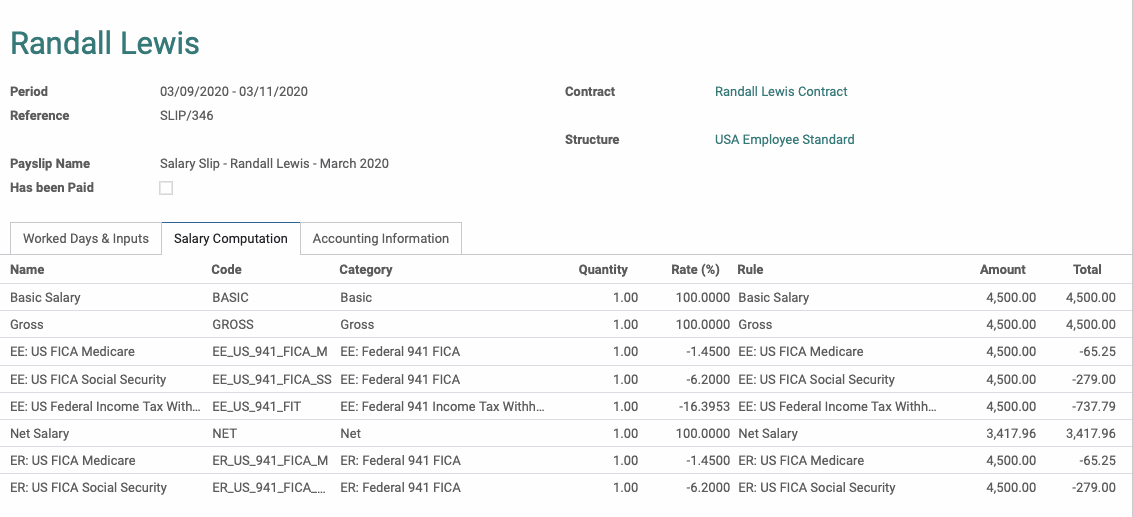Click the ER_US_941_FICA_M code cell
Image resolution: width=1133 pixels, height=517 pixels.
270,461
